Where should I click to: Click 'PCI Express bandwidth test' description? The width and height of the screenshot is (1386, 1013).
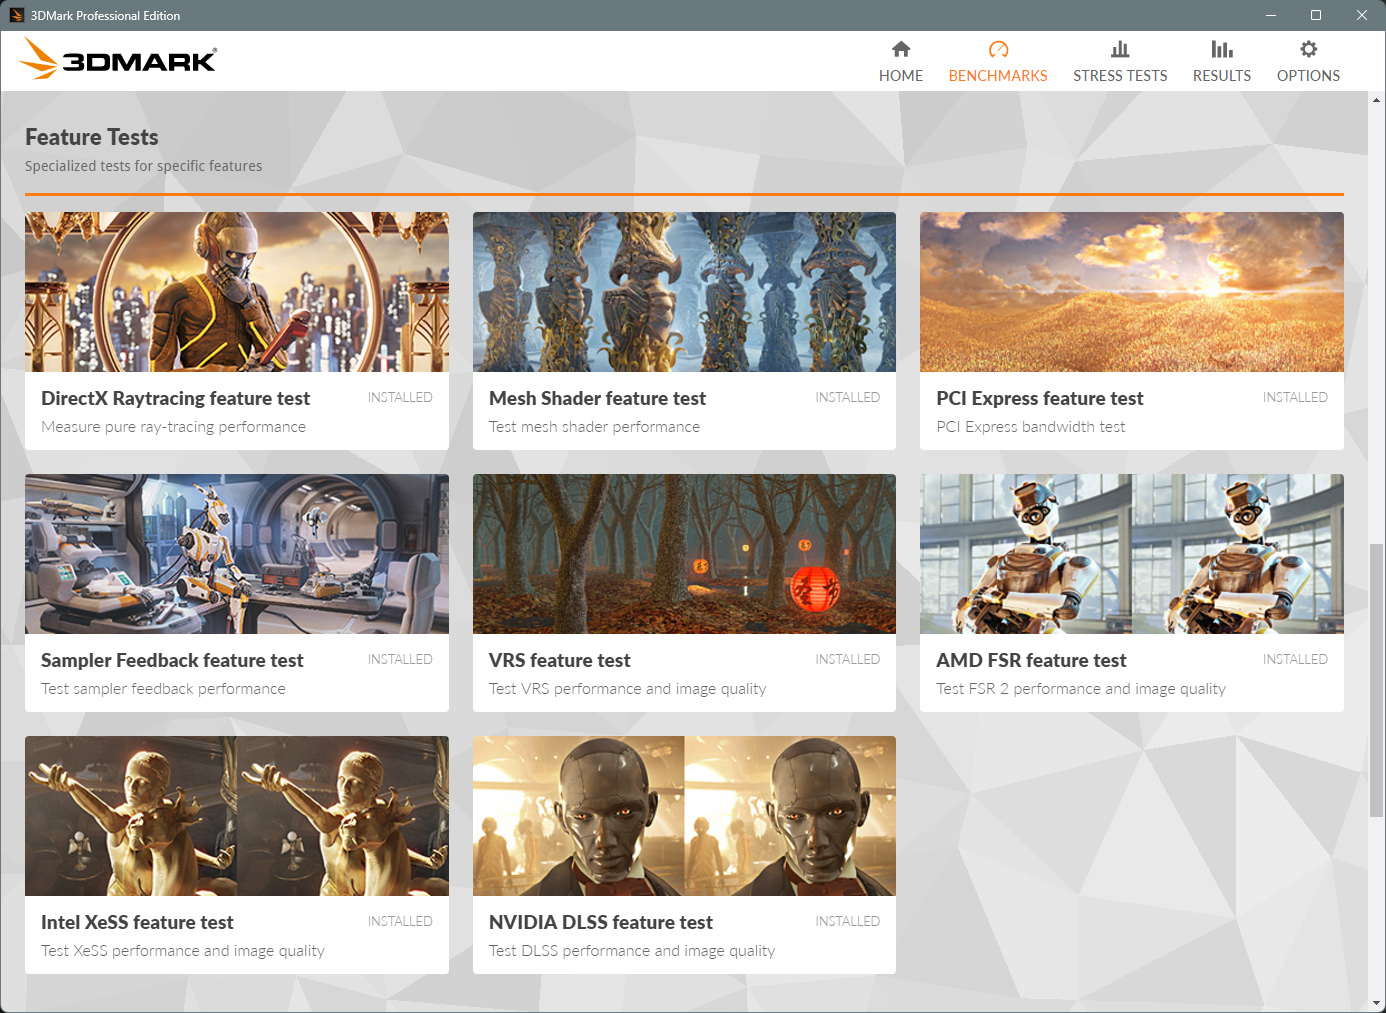1030,427
